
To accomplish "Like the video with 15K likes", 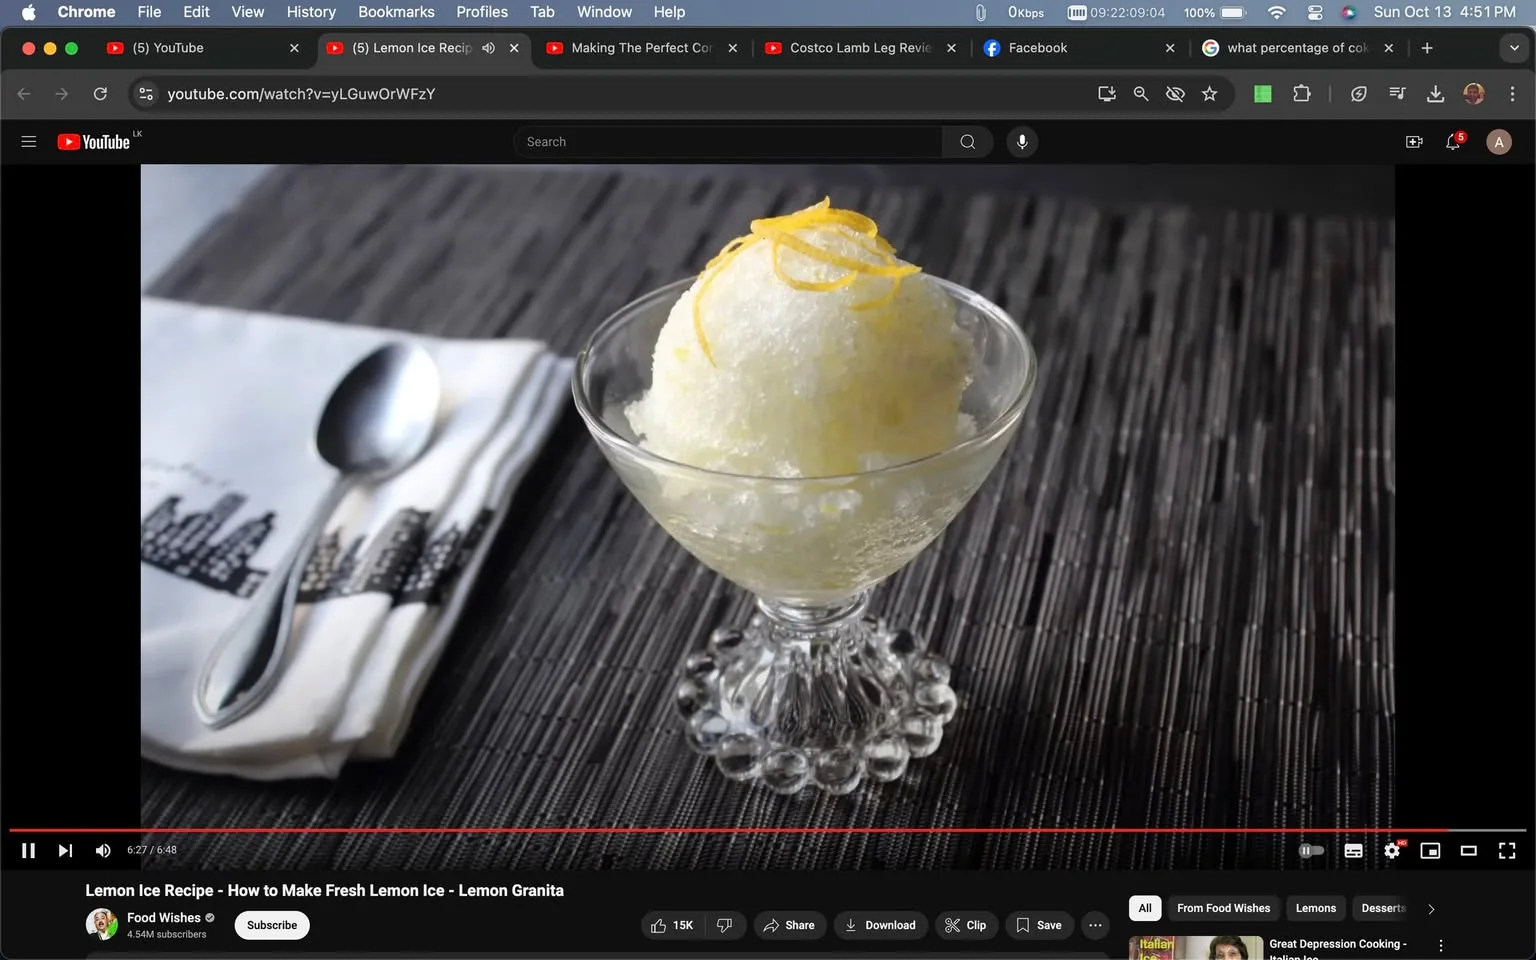I will pos(672,925).
